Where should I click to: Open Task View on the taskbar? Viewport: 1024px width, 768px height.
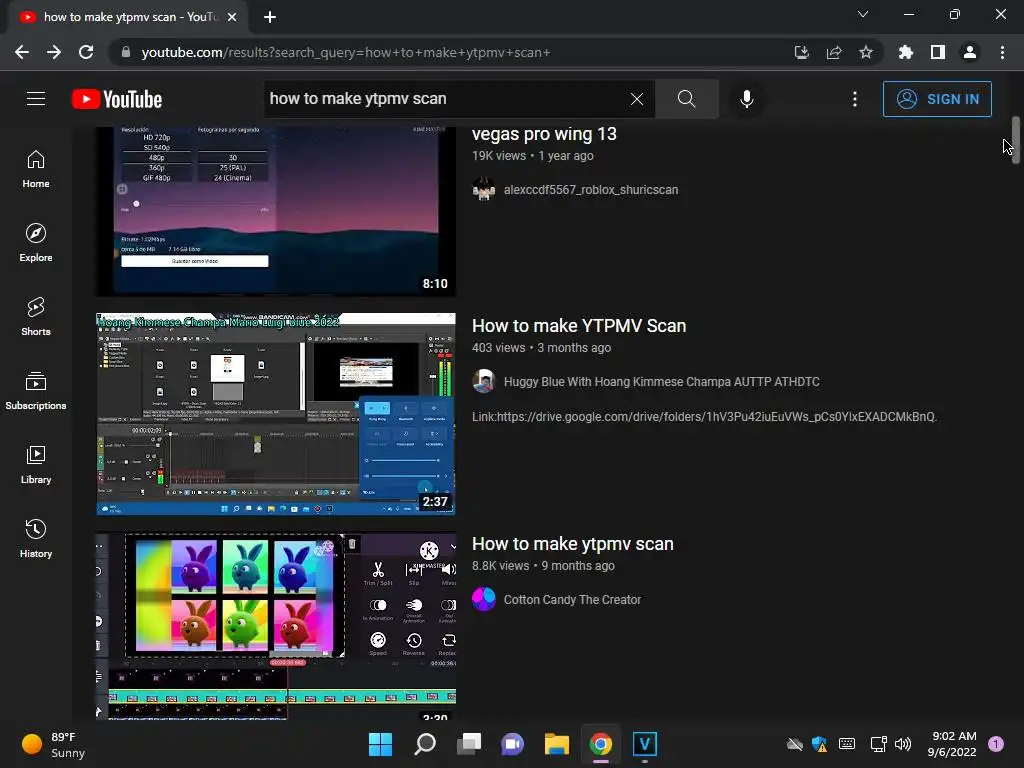coord(468,744)
